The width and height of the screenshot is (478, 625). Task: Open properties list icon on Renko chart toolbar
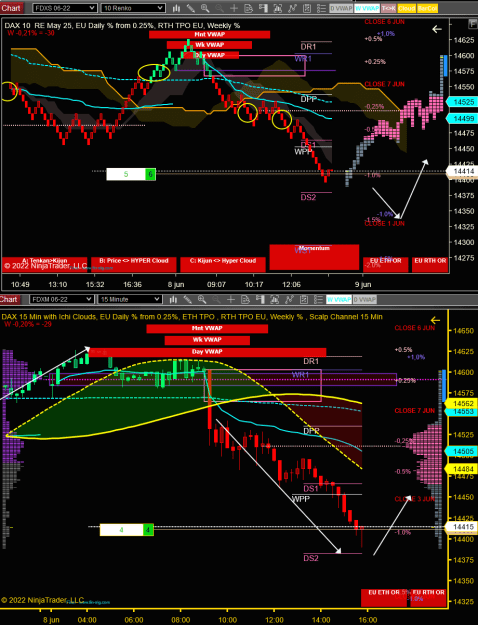pyautogui.click(x=321, y=8)
